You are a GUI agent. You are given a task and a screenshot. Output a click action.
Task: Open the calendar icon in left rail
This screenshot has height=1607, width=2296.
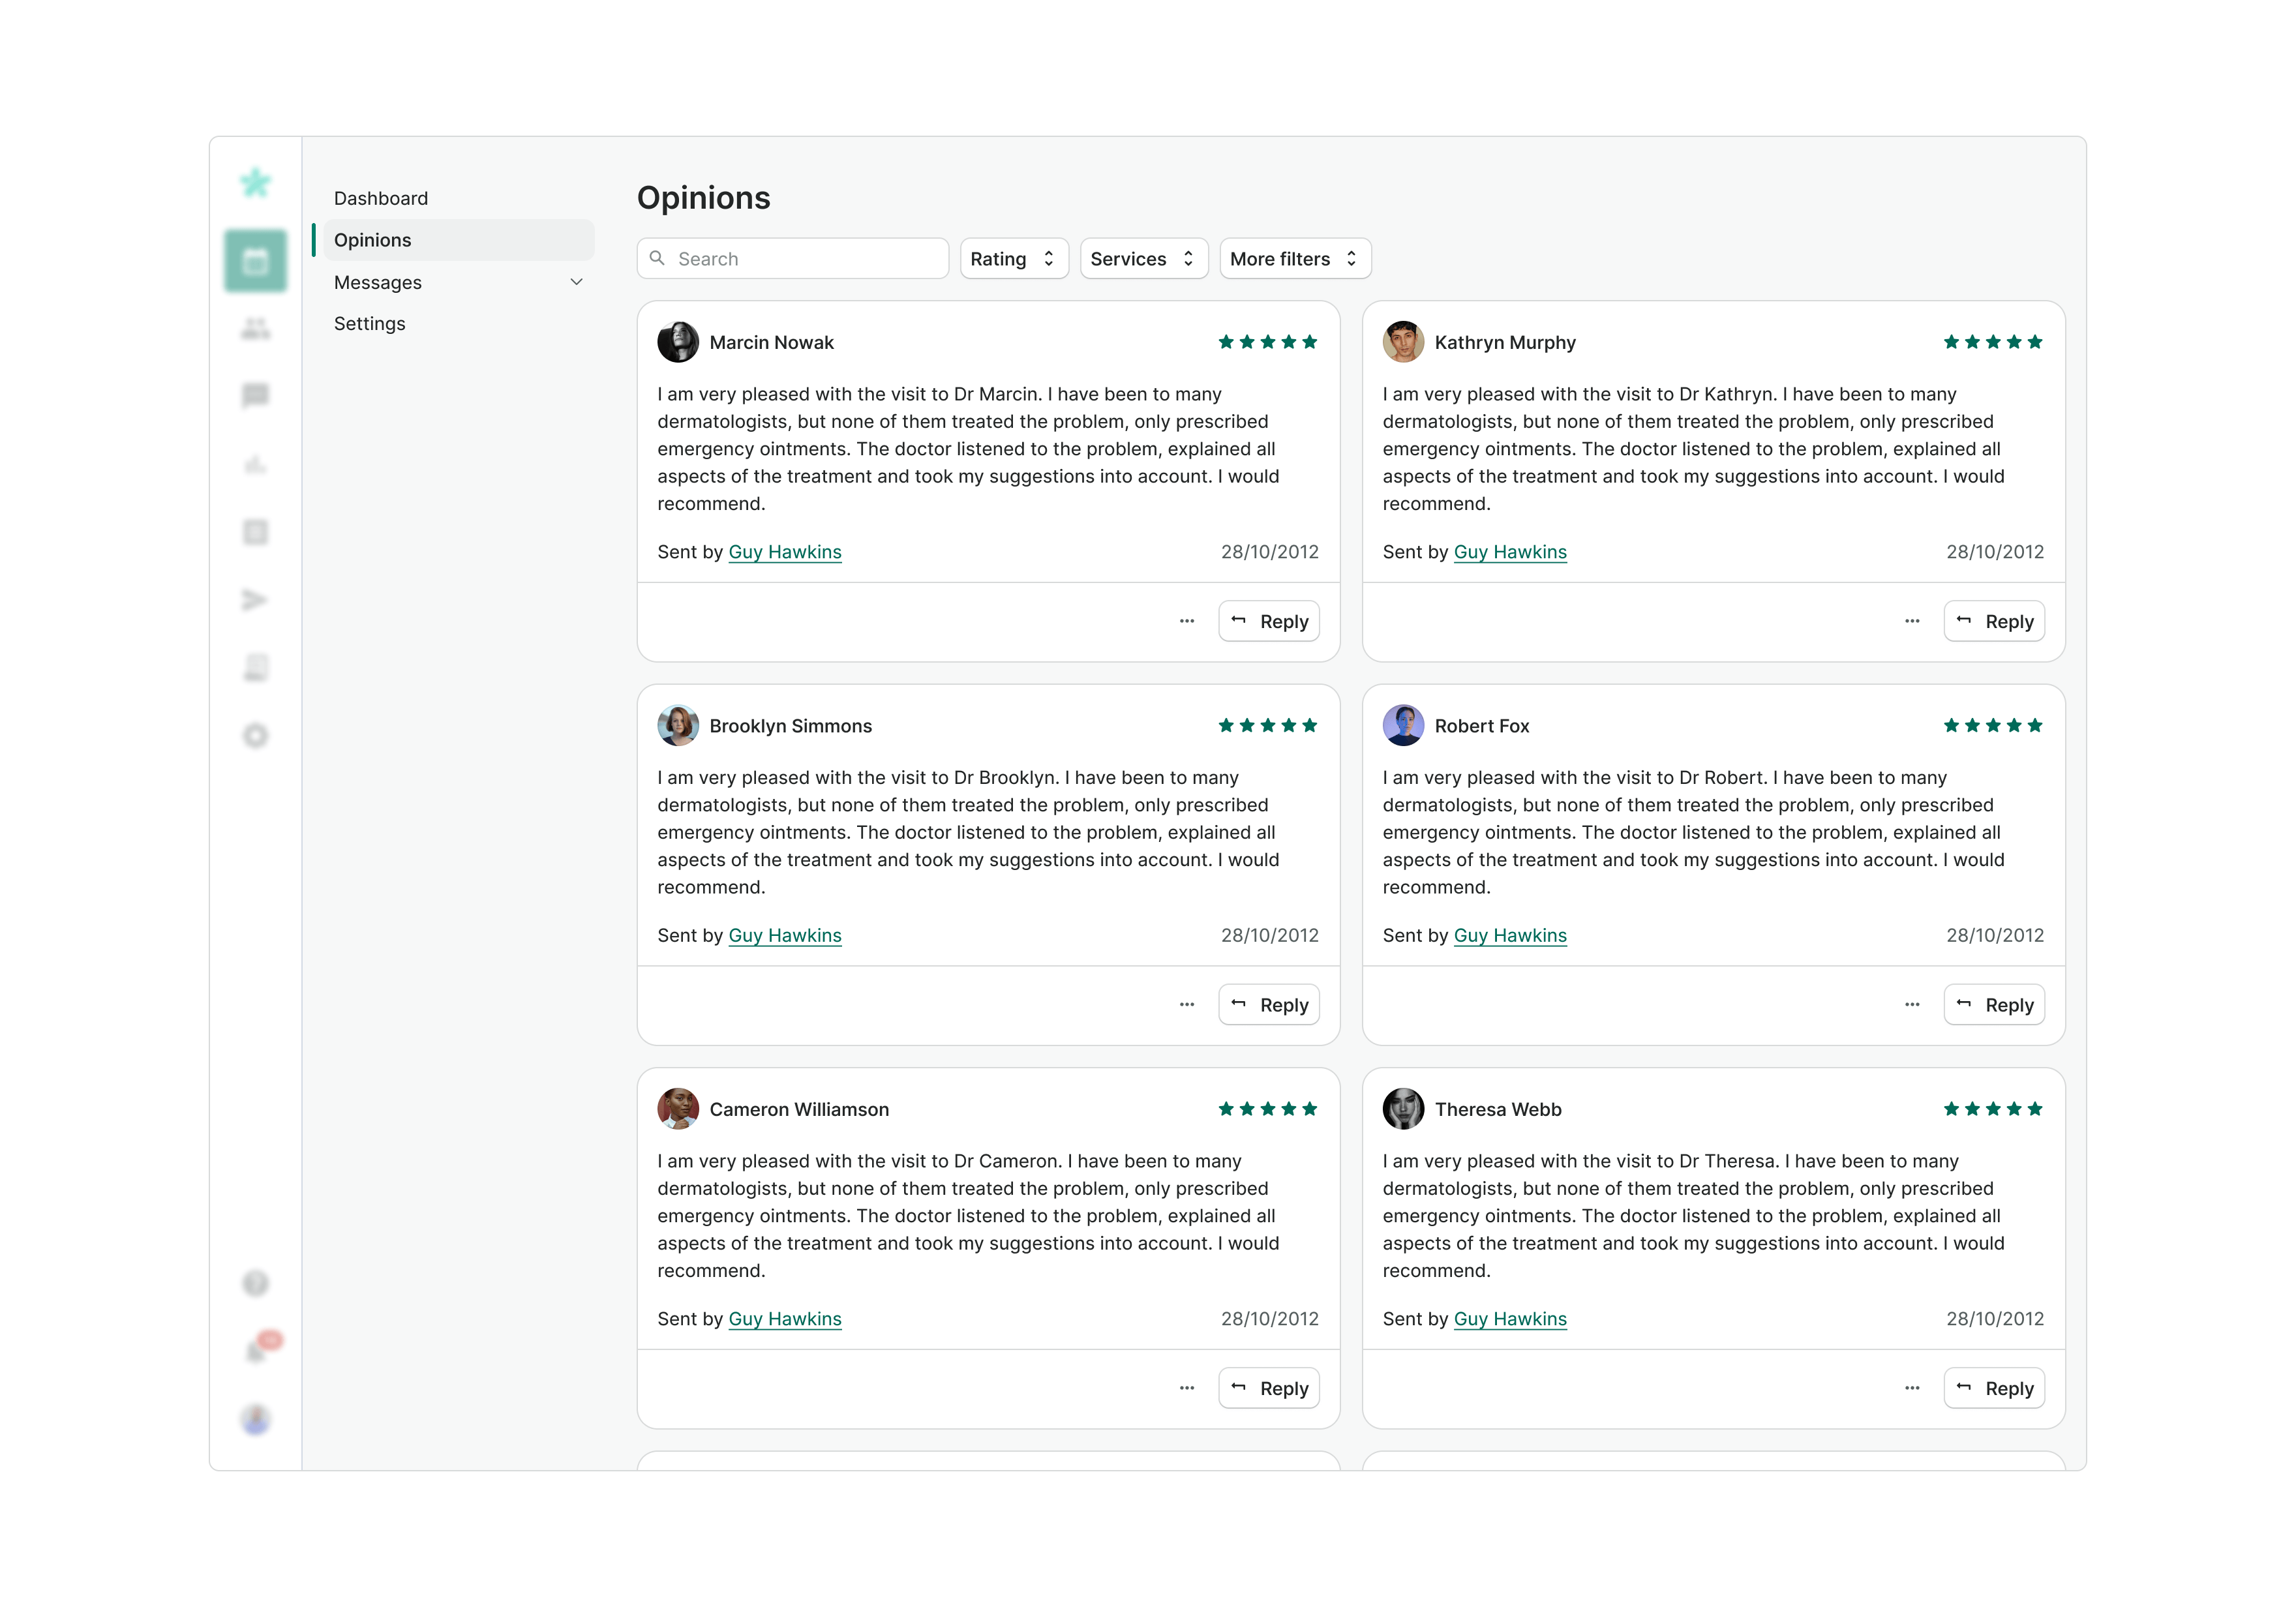255,261
